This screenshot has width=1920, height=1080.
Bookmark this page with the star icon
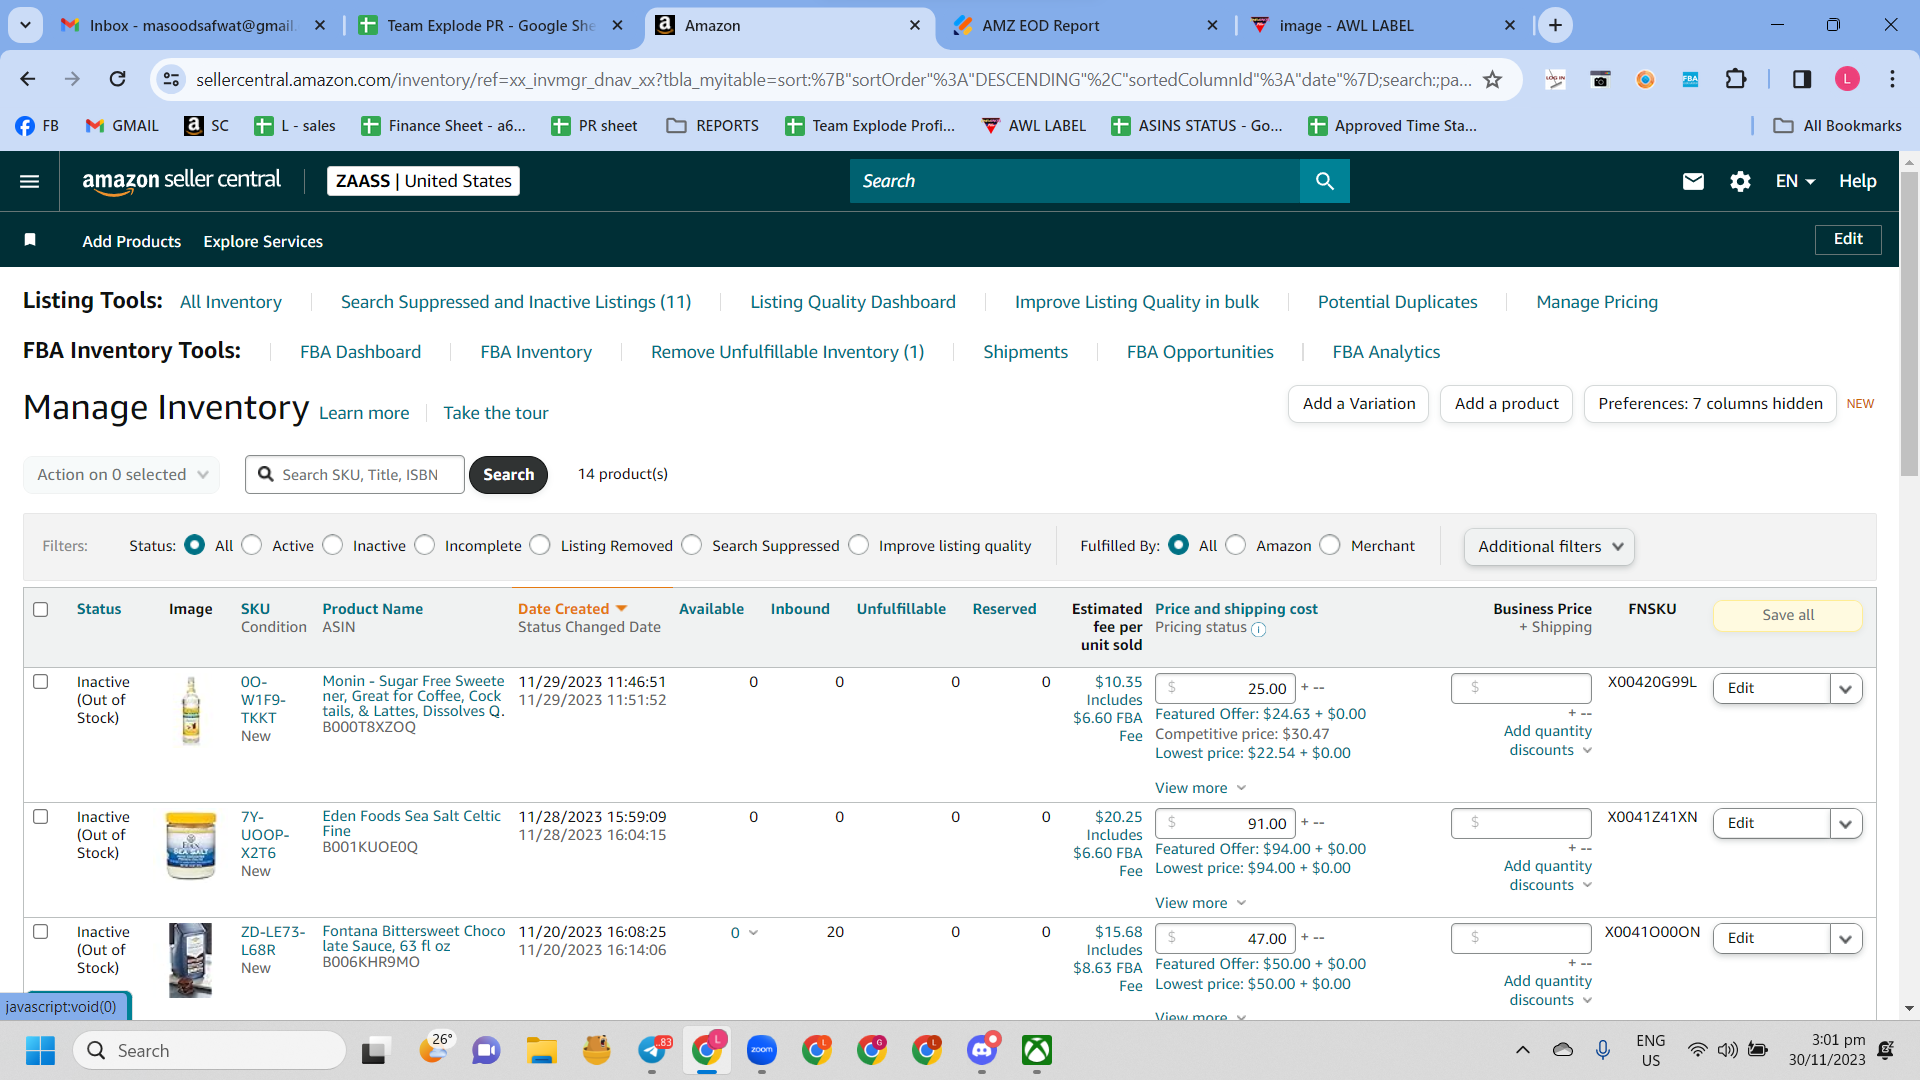[x=1493, y=79]
